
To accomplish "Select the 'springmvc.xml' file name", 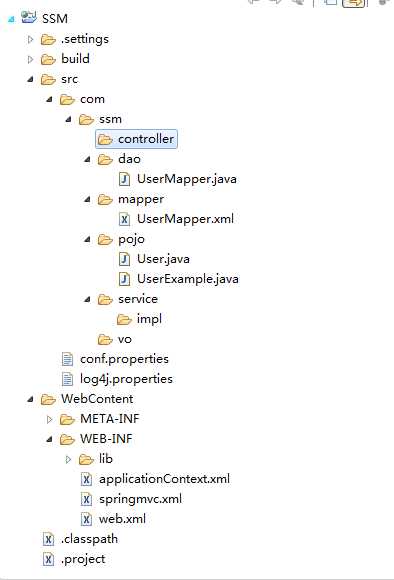I will pyautogui.click(x=141, y=499).
